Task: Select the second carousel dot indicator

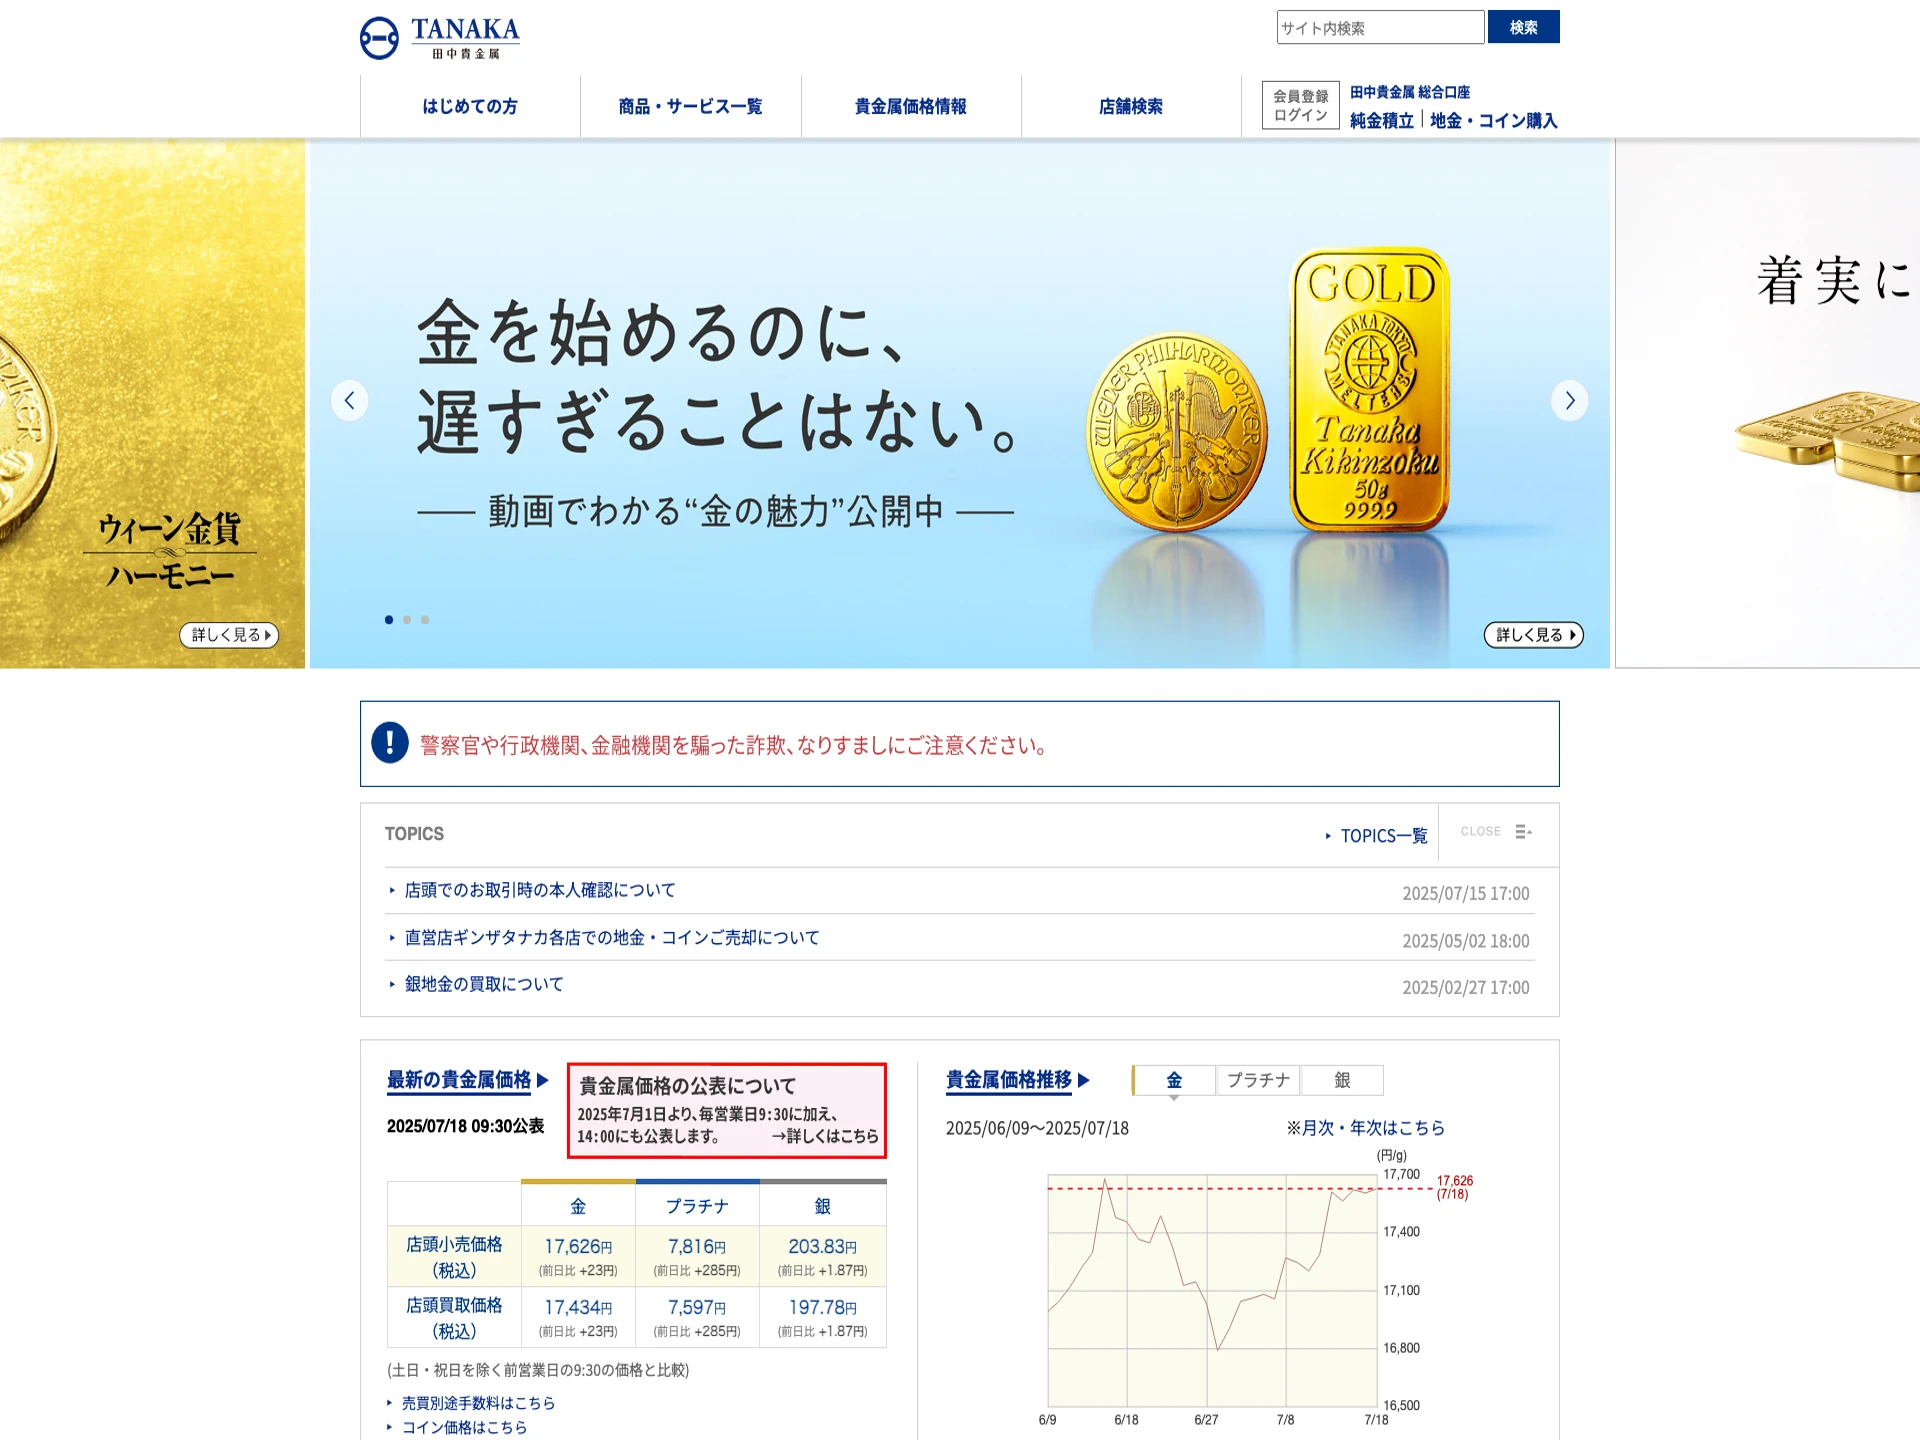Action: [x=407, y=620]
